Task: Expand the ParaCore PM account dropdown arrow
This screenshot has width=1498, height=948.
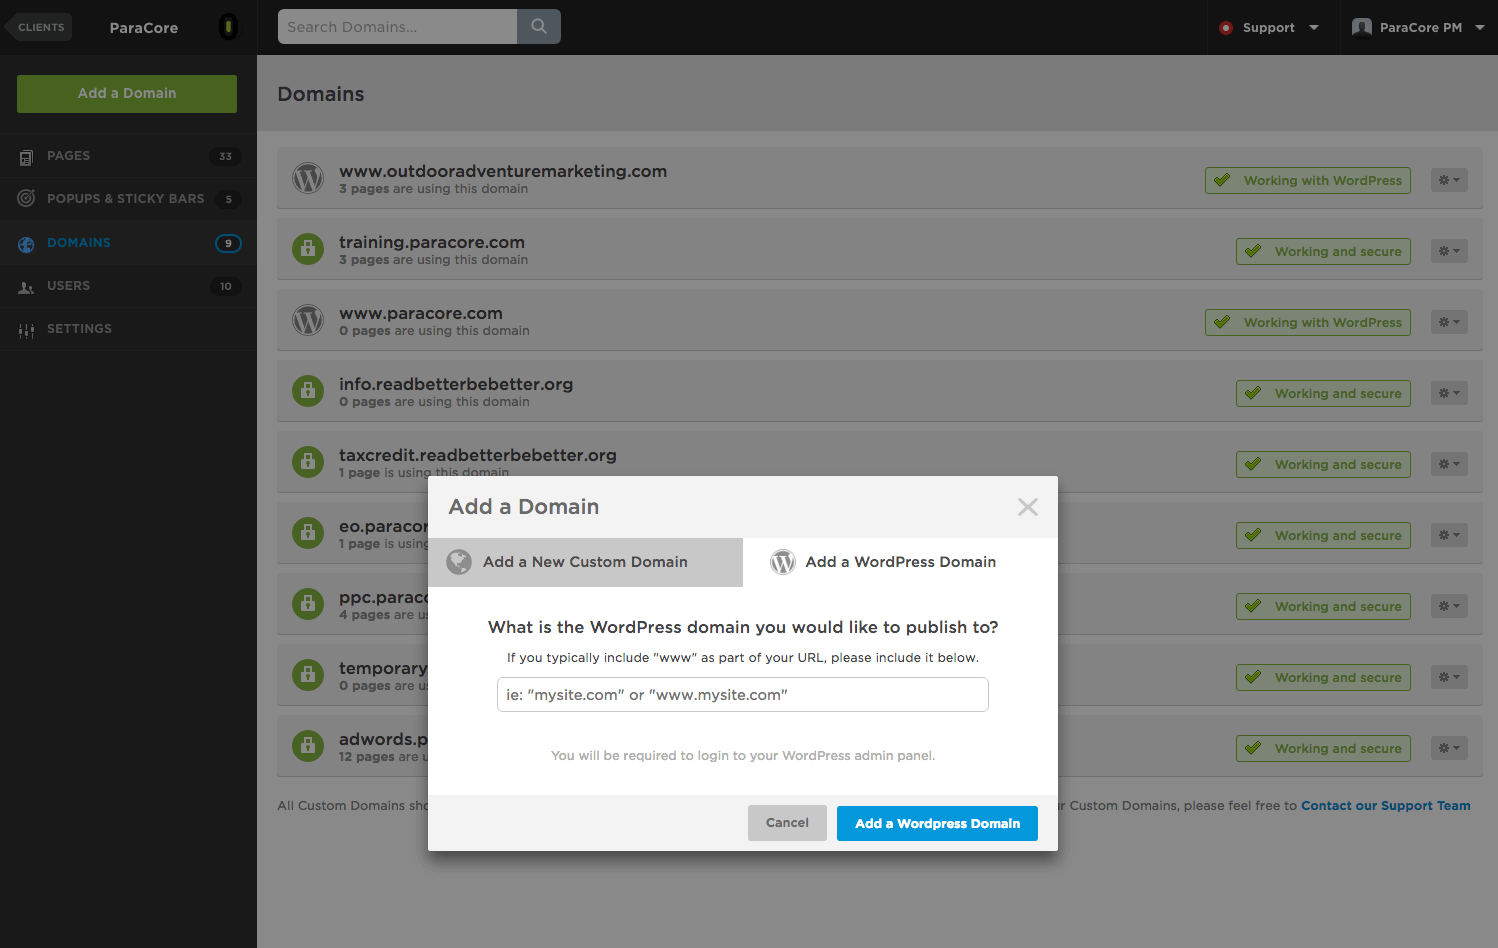Action: (x=1480, y=28)
